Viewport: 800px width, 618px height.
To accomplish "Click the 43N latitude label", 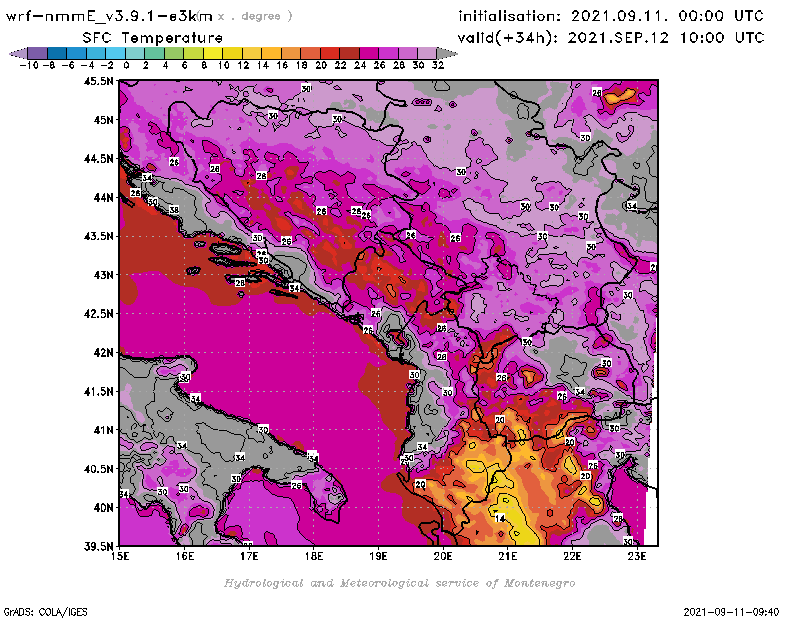I will coord(103,275).
